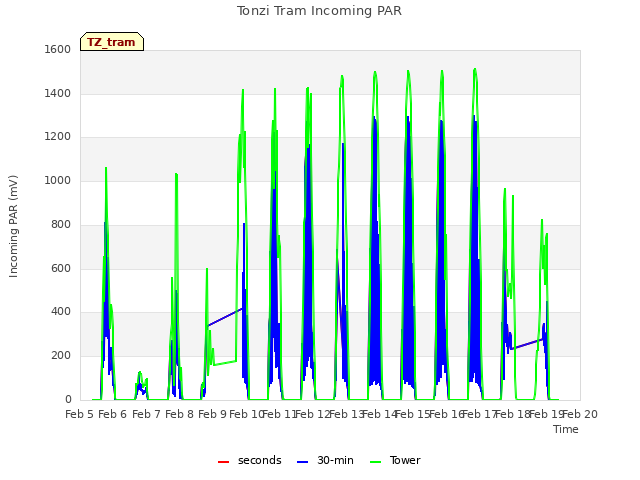Viewport: 640px width, 480px height.
Task: Toggle the Tower series legend entry
Action: click(395, 460)
